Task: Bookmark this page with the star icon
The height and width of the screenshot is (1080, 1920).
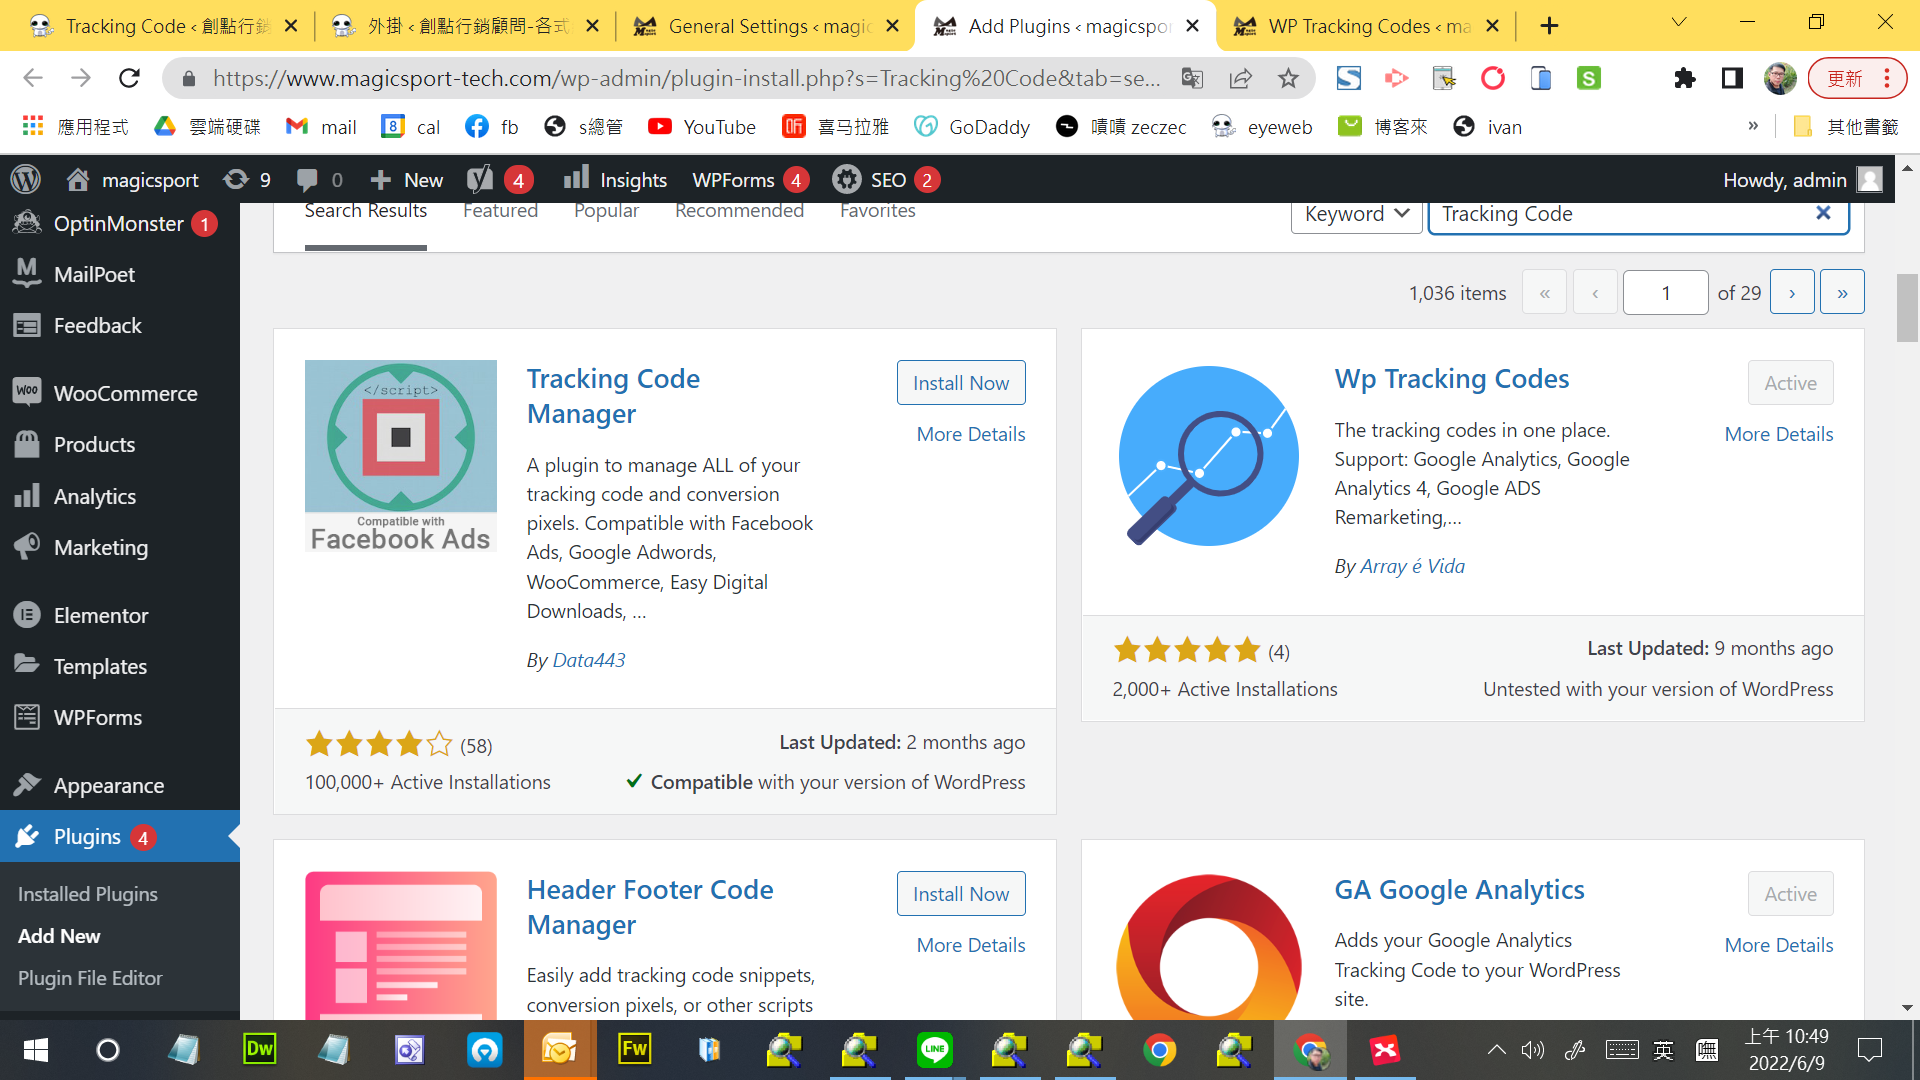Action: point(1288,78)
